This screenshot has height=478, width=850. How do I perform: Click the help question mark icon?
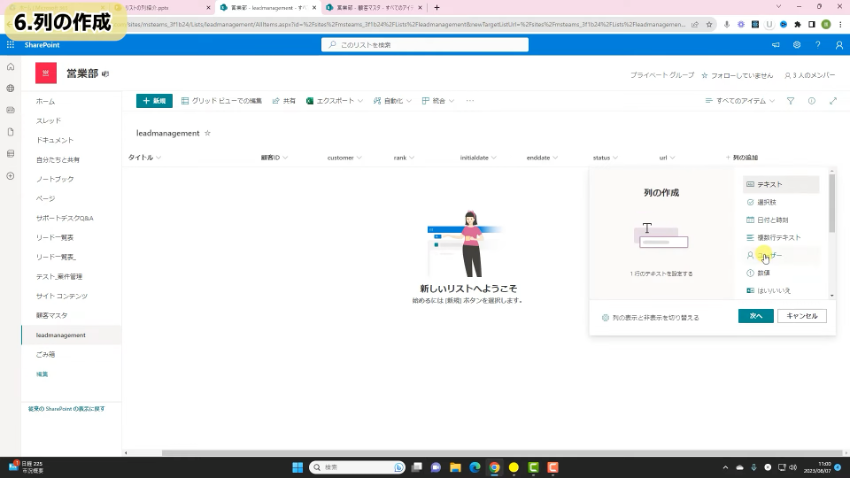point(817,45)
